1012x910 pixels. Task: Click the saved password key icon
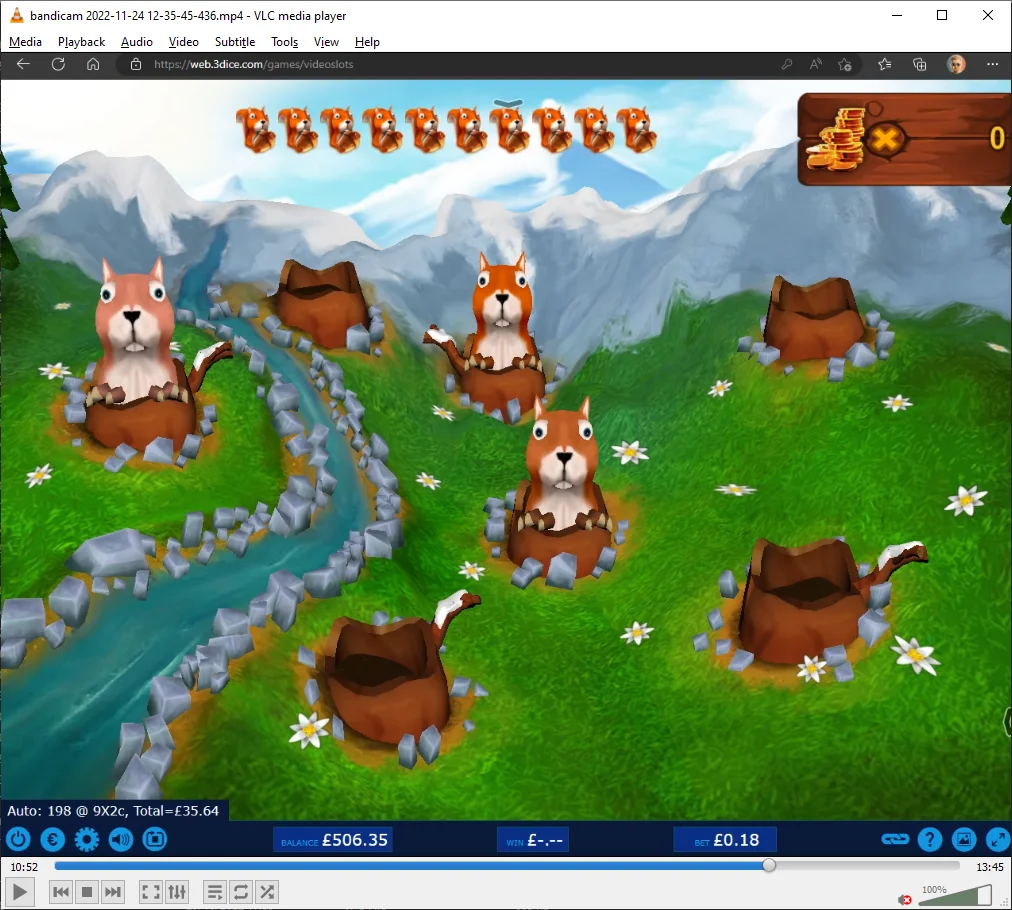[786, 64]
